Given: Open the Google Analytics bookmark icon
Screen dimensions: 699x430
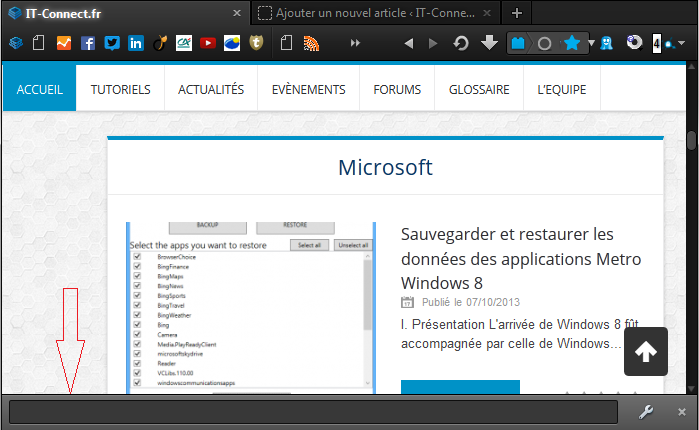Looking at the screenshot, I should pyautogui.click(x=64, y=43).
